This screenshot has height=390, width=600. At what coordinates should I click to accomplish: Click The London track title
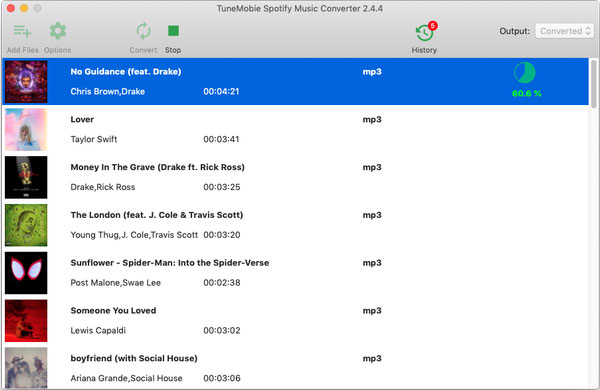tap(157, 215)
